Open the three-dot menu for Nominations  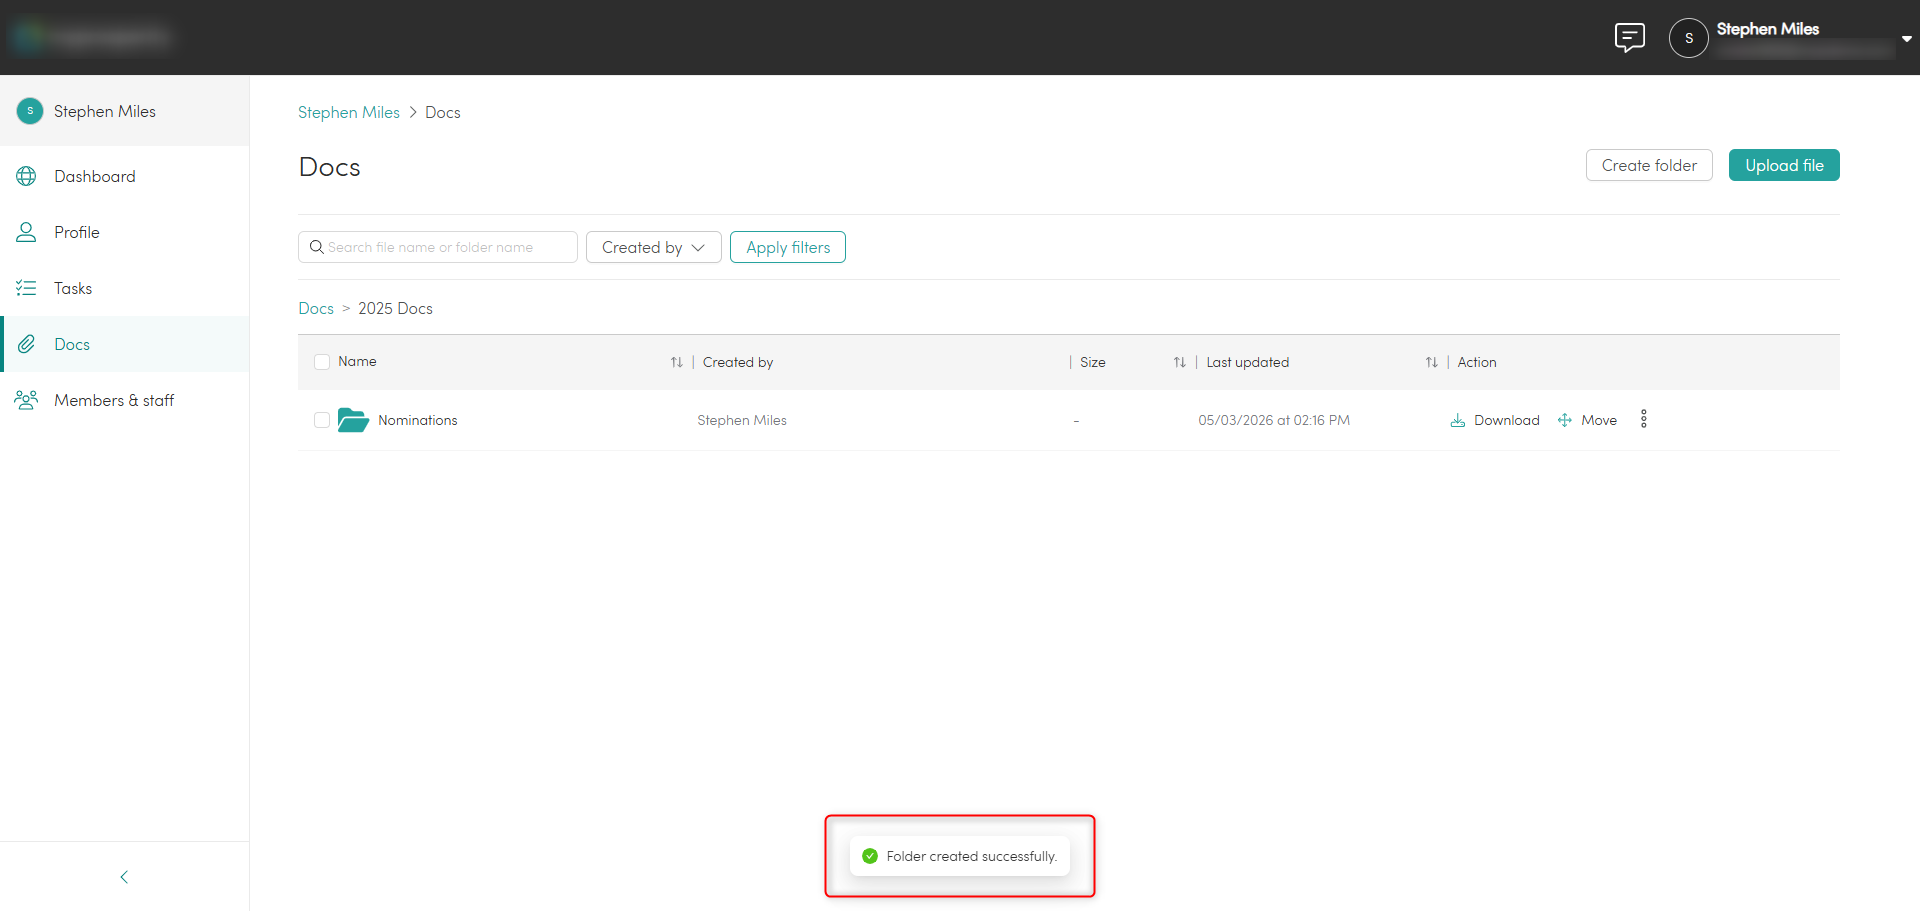click(x=1644, y=419)
